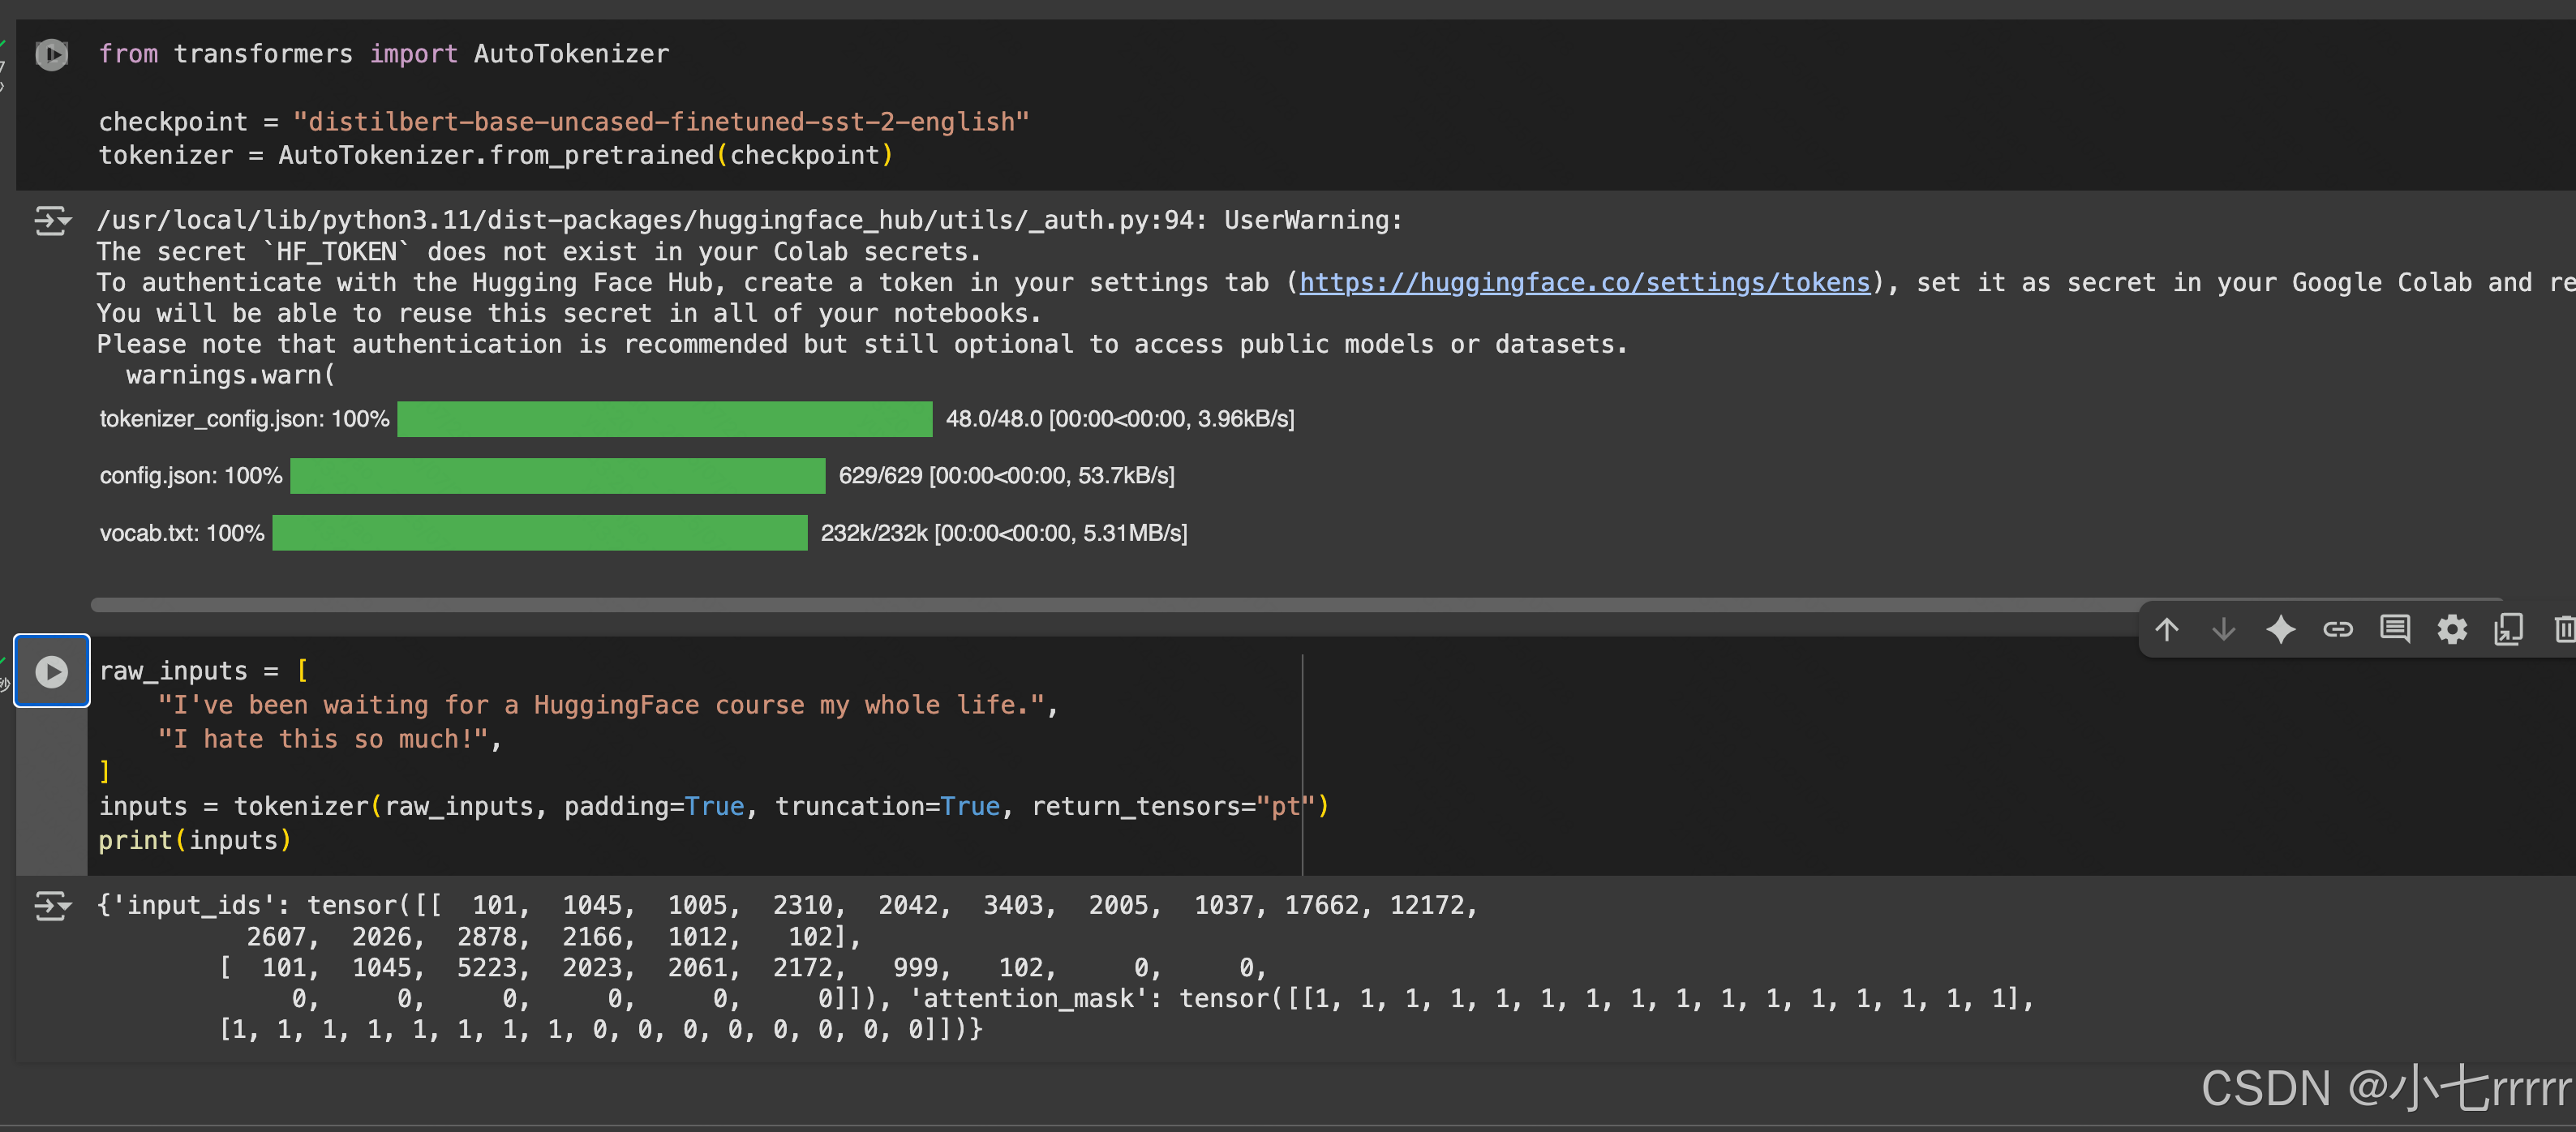Image resolution: width=2576 pixels, height=1132 pixels.
Task: Move cell down with arrow icon
Action: click(2223, 629)
